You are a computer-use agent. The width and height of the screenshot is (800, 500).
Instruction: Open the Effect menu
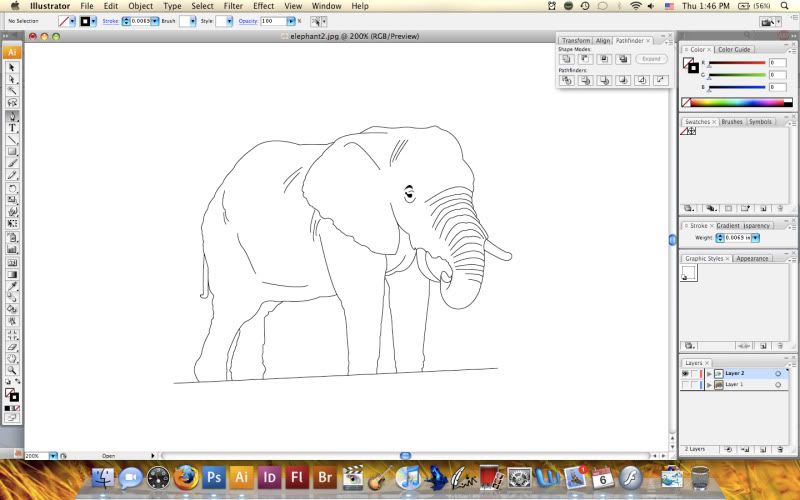click(x=263, y=6)
